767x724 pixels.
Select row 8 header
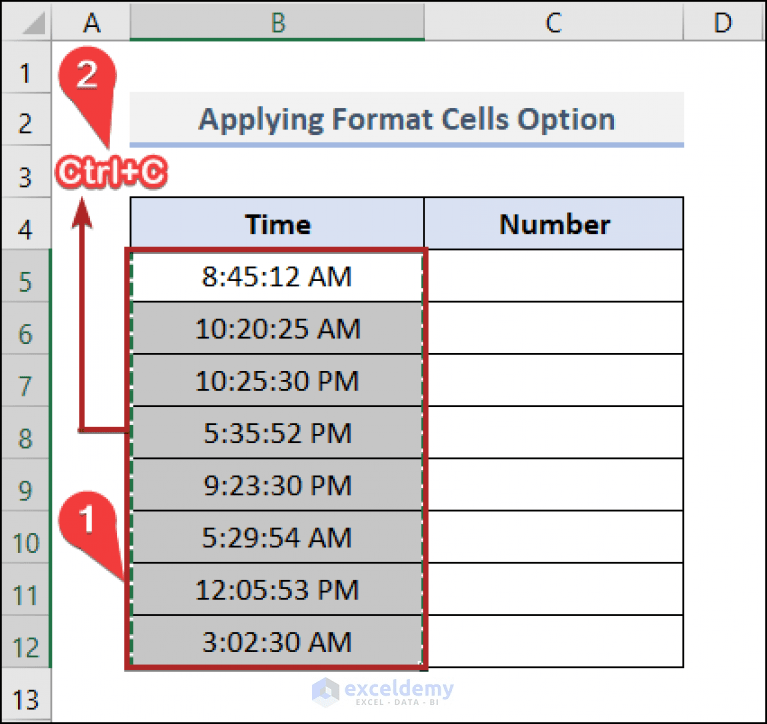[26, 432]
